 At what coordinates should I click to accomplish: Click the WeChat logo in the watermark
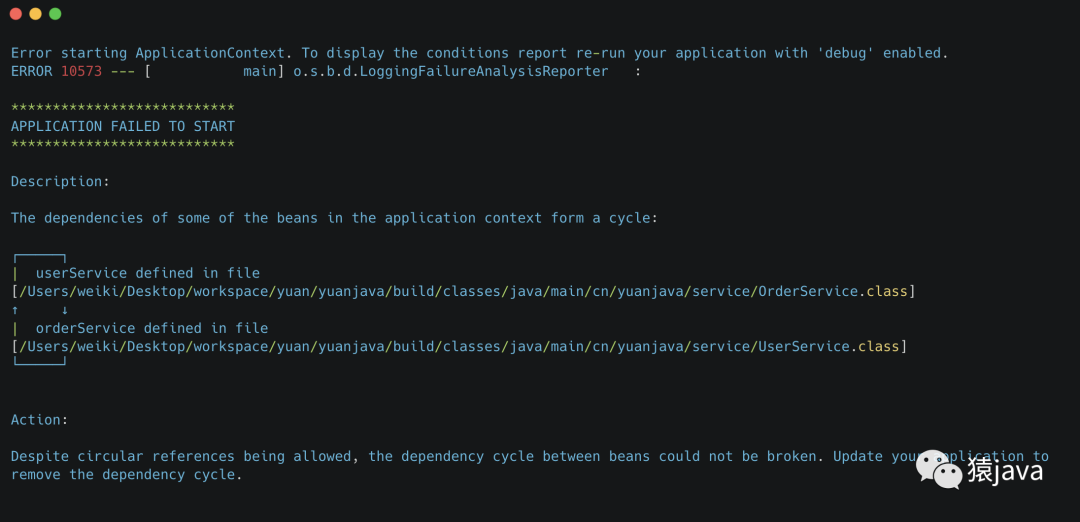pos(939,469)
